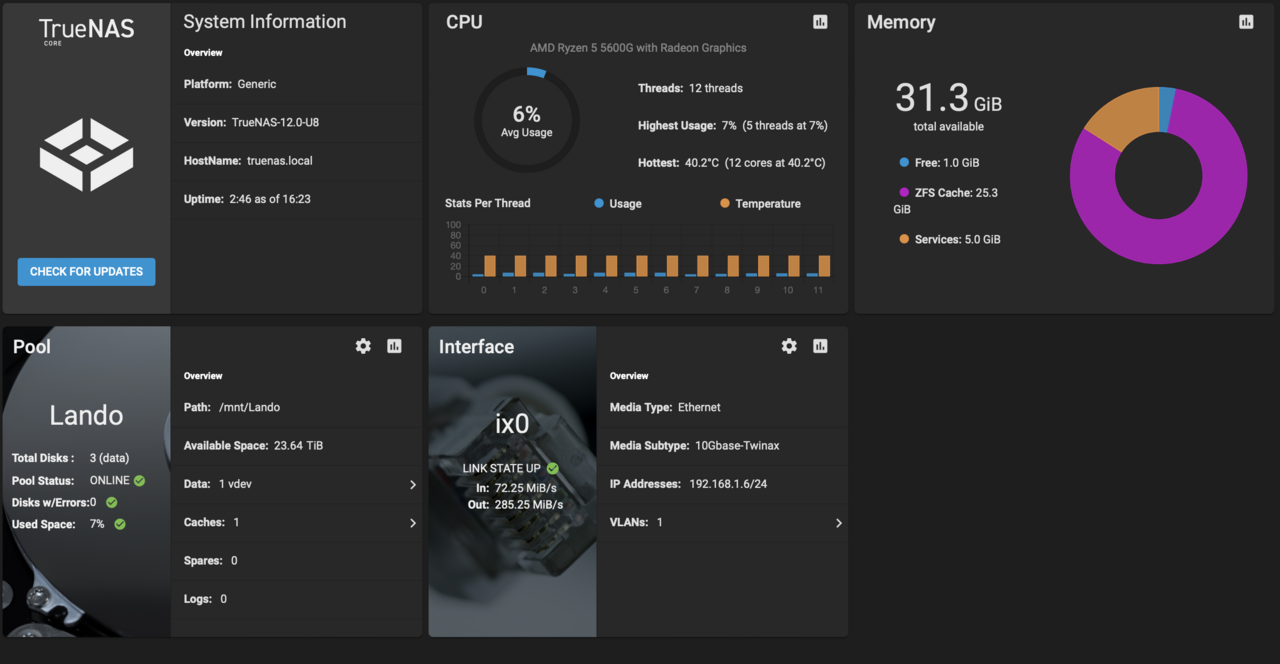Click the 6% Avg Usage gauge
The image size is (1280, 664).
pyautogui.click(x=526, y=120)
